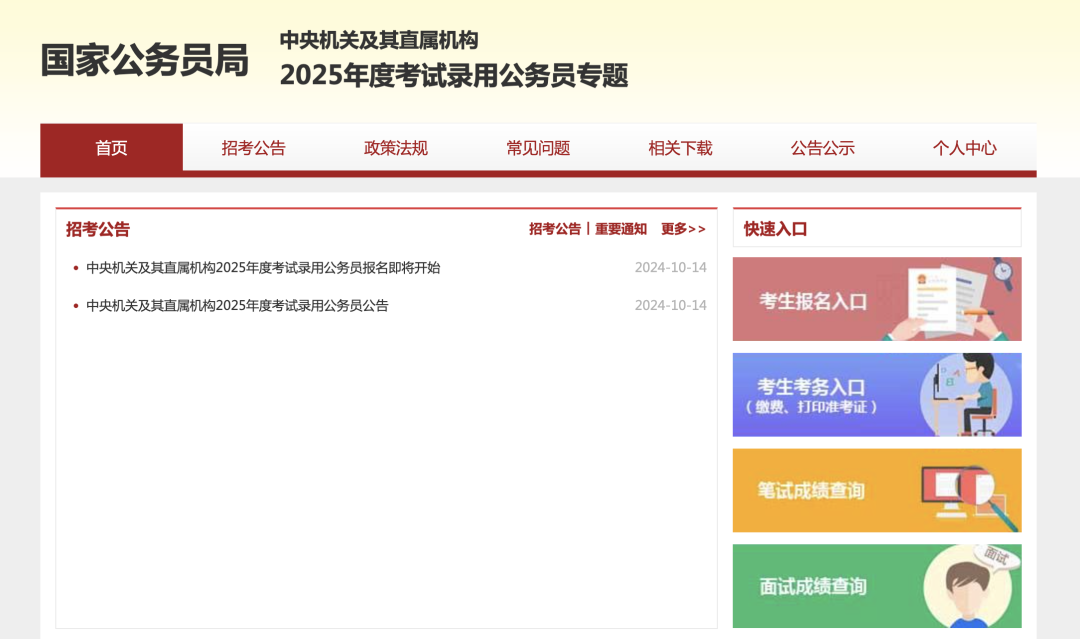
Task: Switch to the 重要通知 sub-tab
Action: [x=621, y=229]
